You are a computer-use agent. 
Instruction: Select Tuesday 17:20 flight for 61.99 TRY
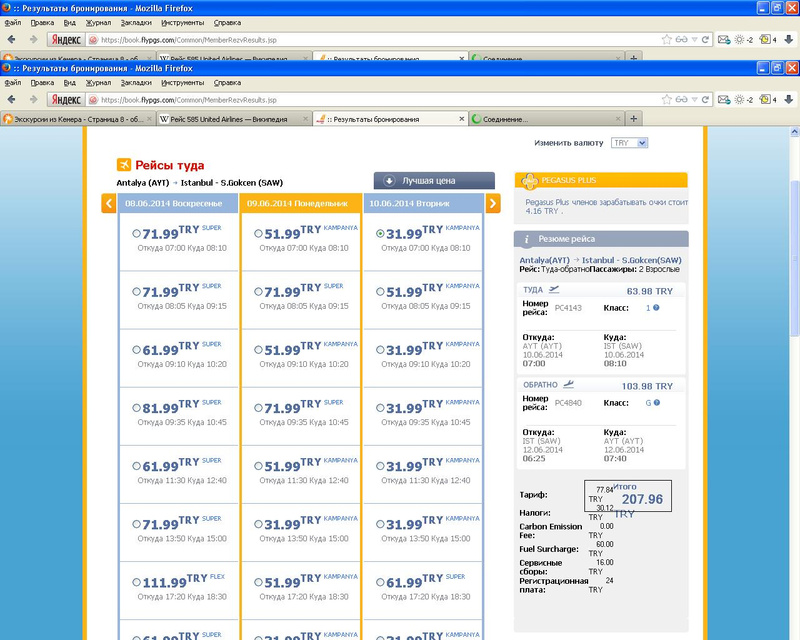(x=381, y=582)
